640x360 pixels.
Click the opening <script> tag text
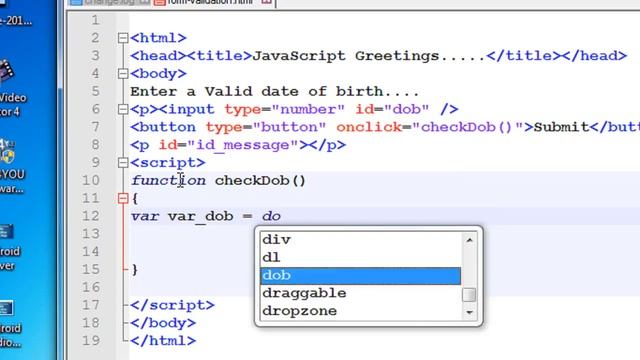[168, 163]
